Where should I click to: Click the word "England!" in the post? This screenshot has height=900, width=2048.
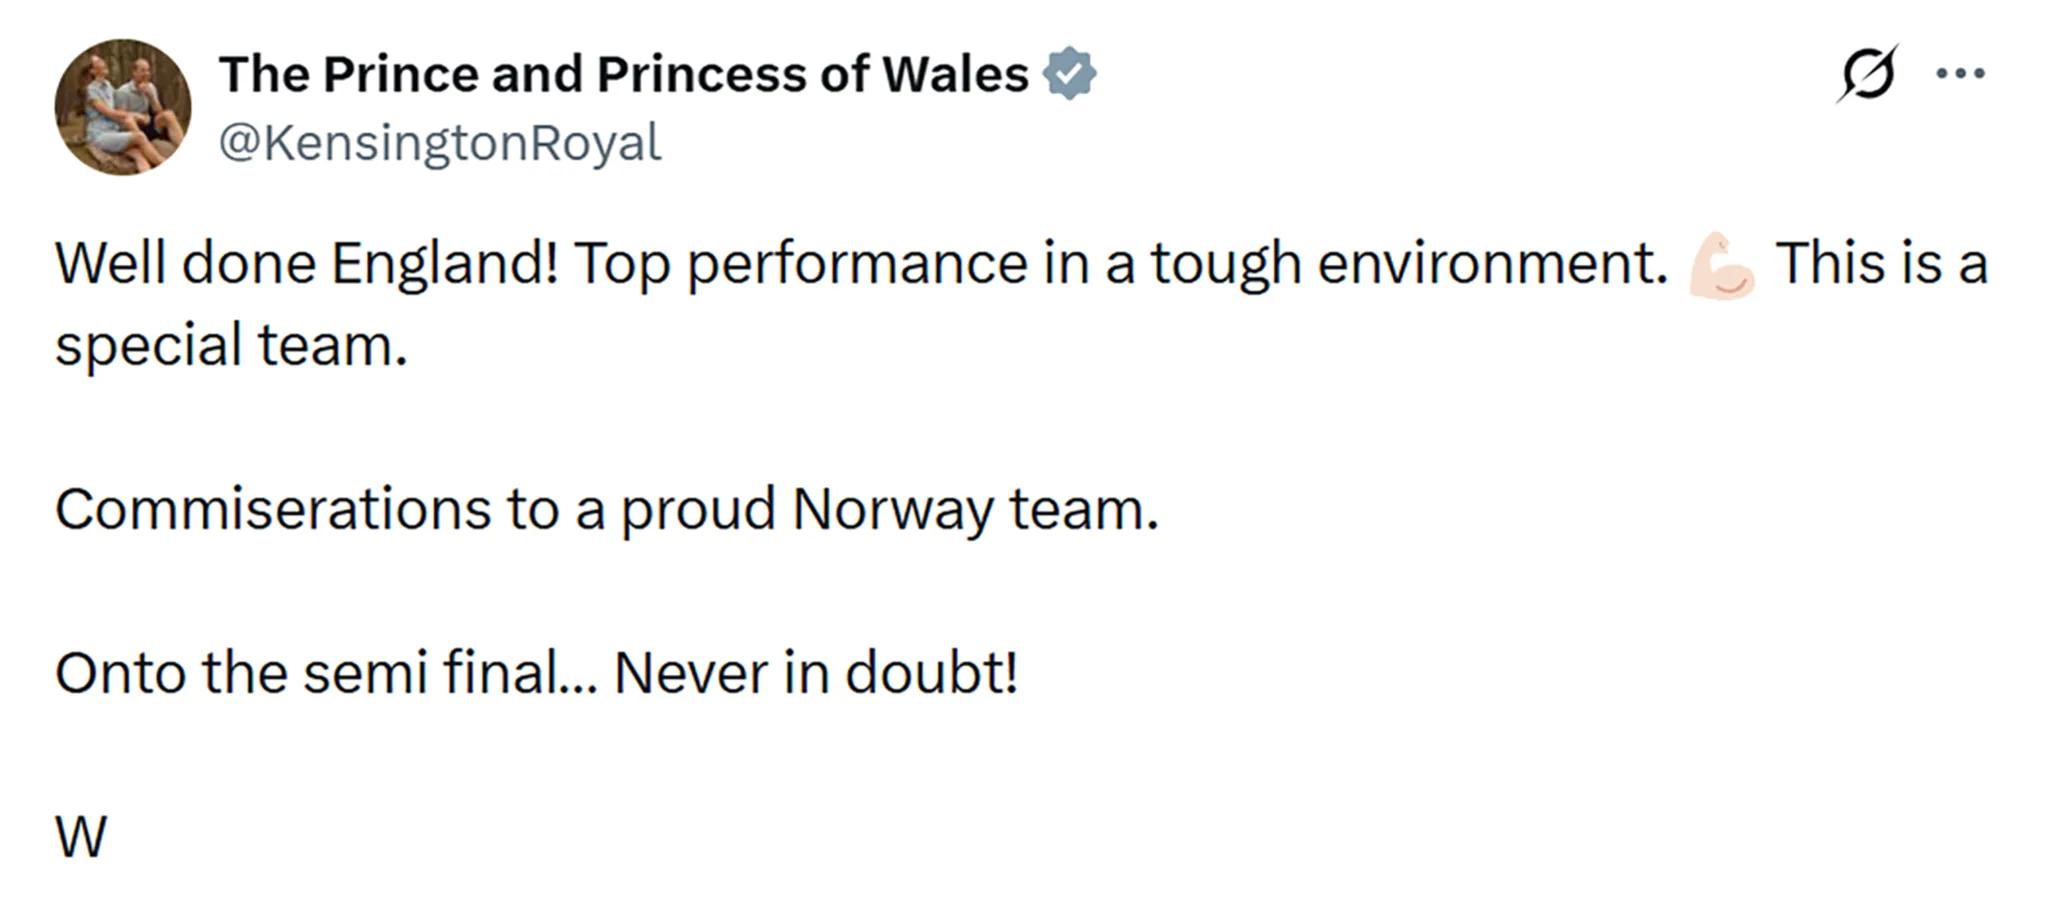[x=444, y=265]
